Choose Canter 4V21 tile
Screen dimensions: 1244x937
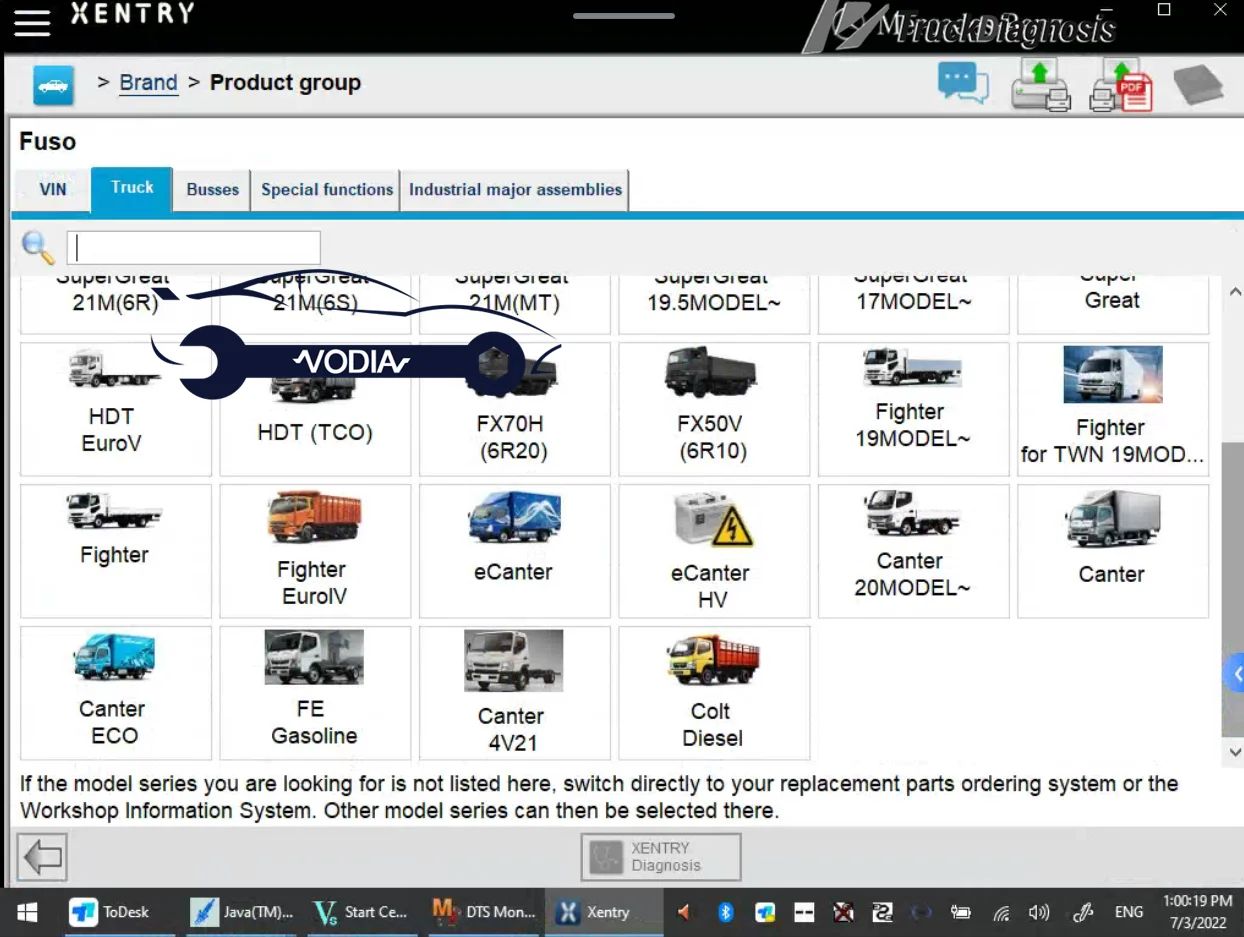coord(514,693)
